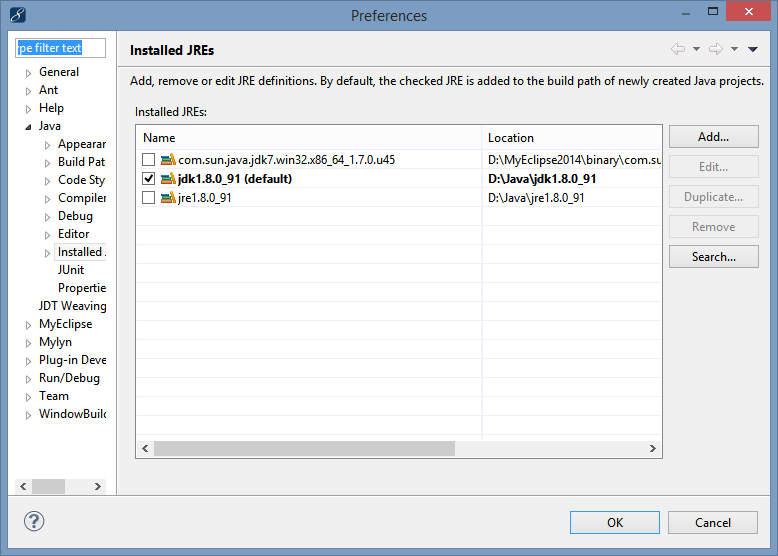Screen dimensions: 778x556
Task: Select Run/Debug preferences category
Action: [69, 378]
